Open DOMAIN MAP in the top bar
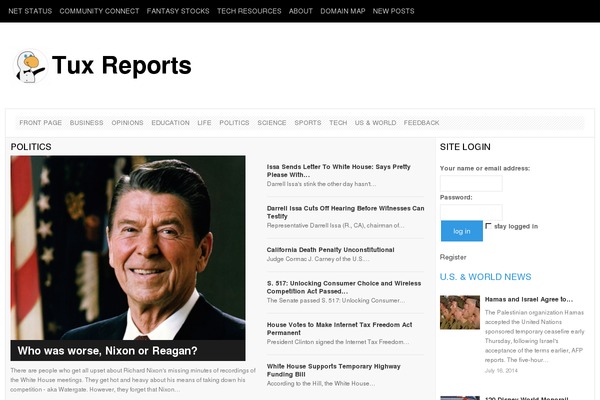Image resolution: width=600 pixels, height=400 pixels. pos(343,11)
